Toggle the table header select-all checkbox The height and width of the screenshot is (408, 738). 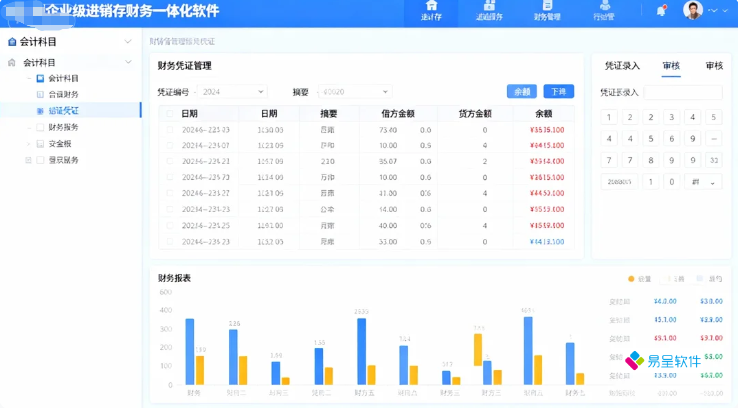(169, 113)
